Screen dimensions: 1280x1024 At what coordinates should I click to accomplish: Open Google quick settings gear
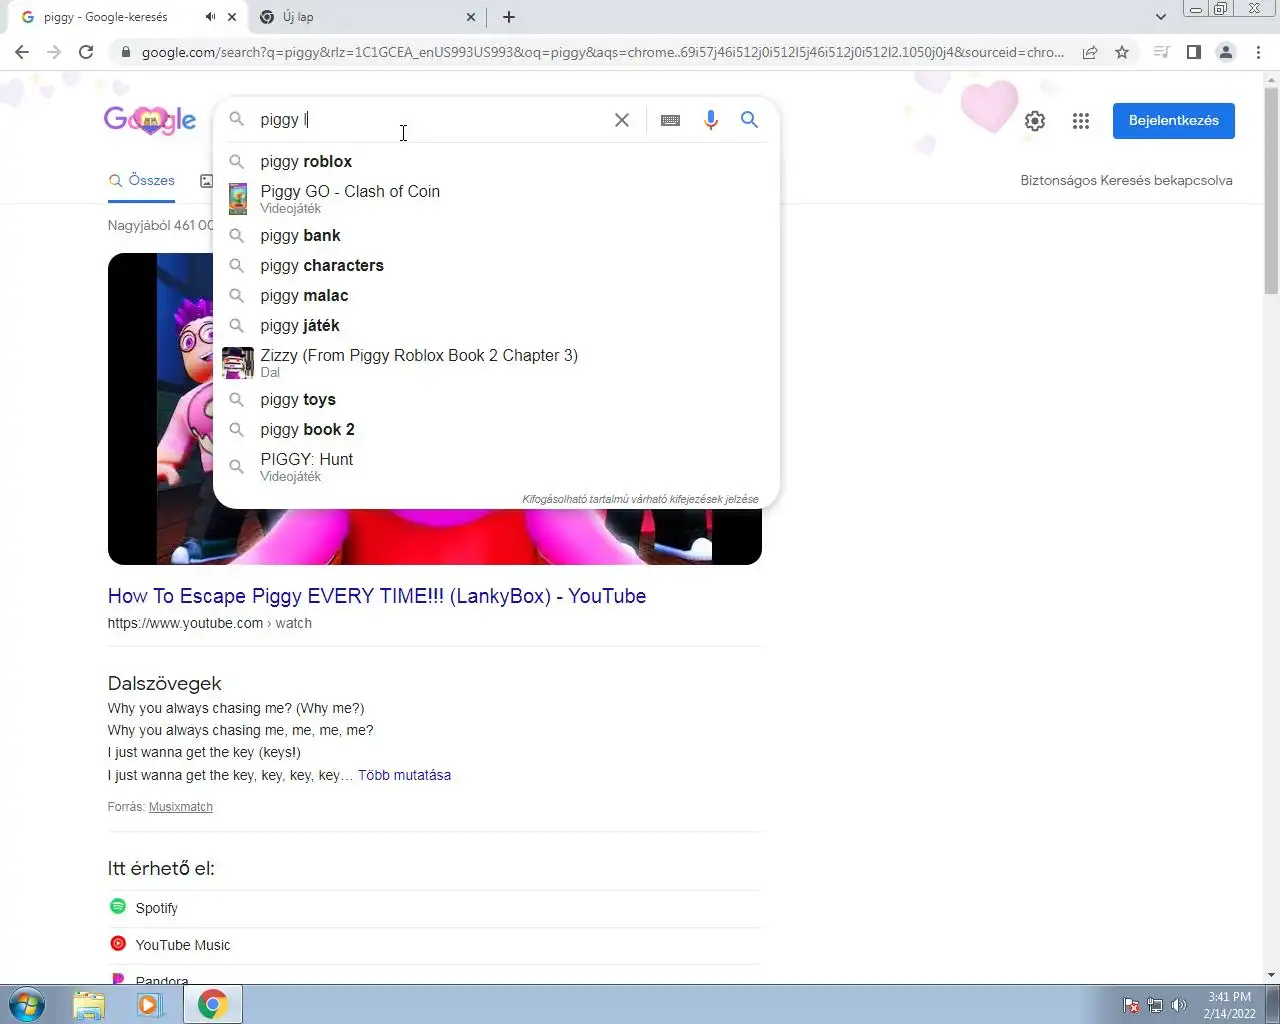[x=1035, y=121]
